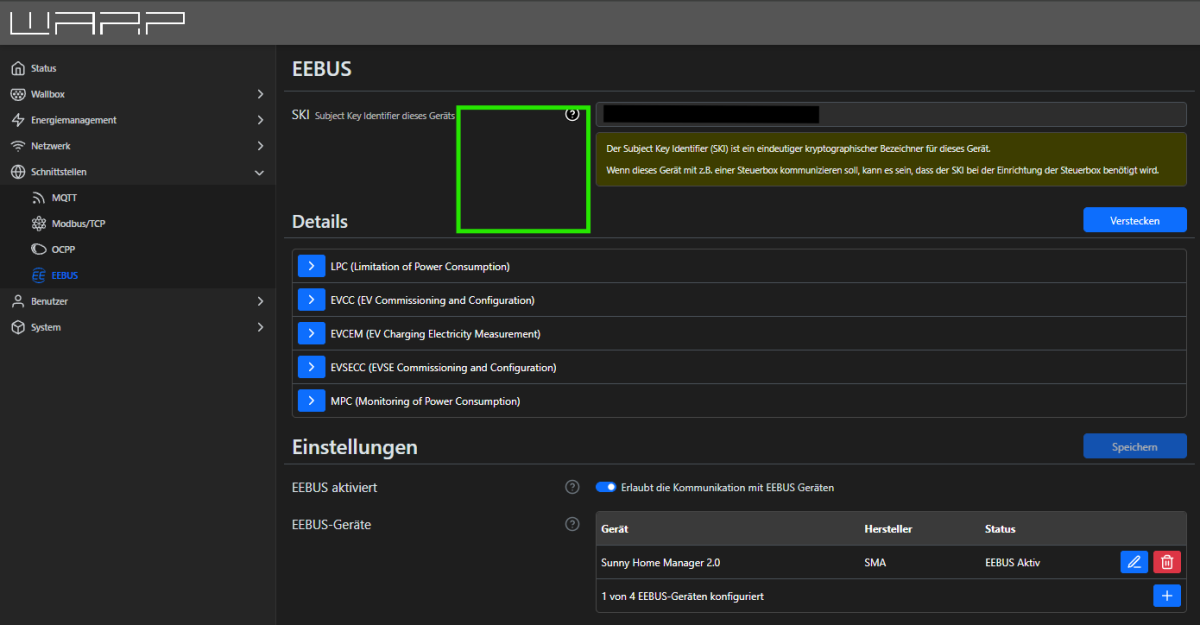Click '1 von 4 EEBUS-Geräten konfiguriert' text
Screen dimensions: 1200x625
point(683,596)
